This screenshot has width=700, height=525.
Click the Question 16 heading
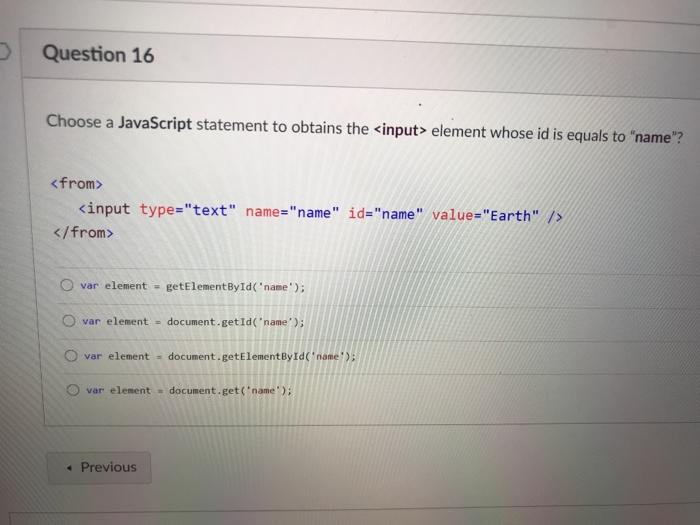click(x=98, y=54)
